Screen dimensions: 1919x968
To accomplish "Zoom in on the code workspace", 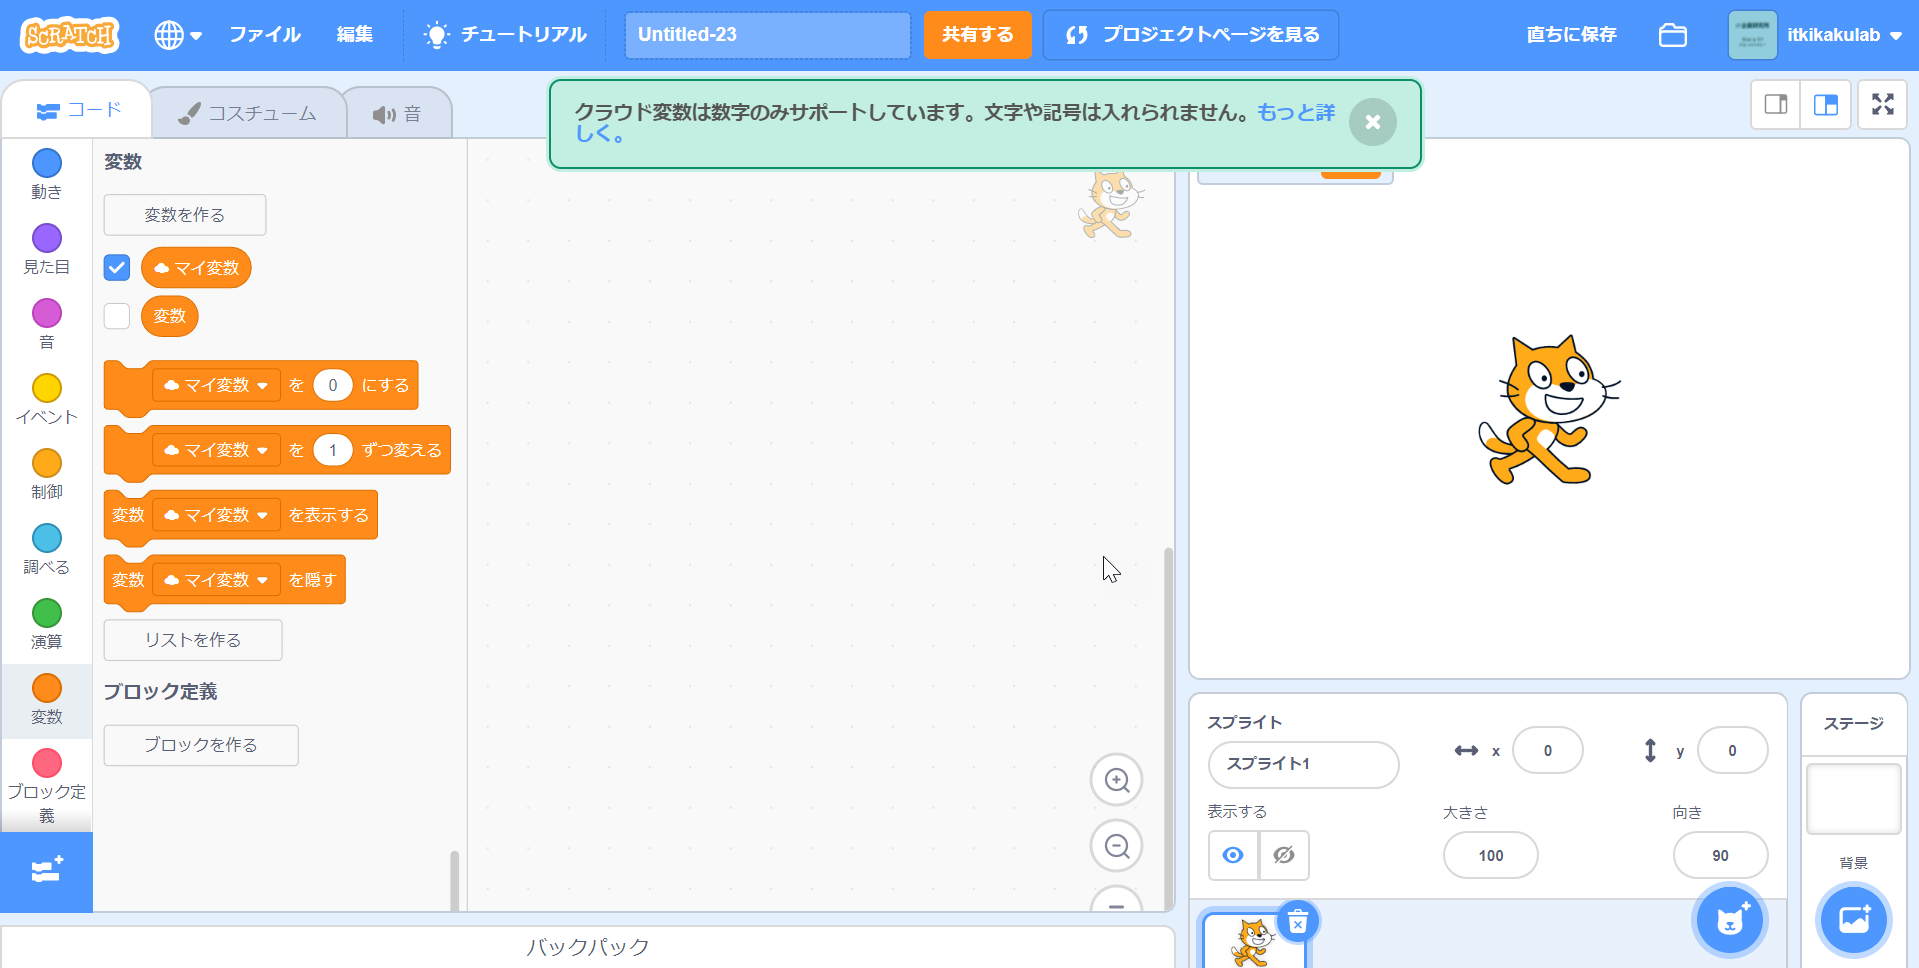I will coord(1116,780).
